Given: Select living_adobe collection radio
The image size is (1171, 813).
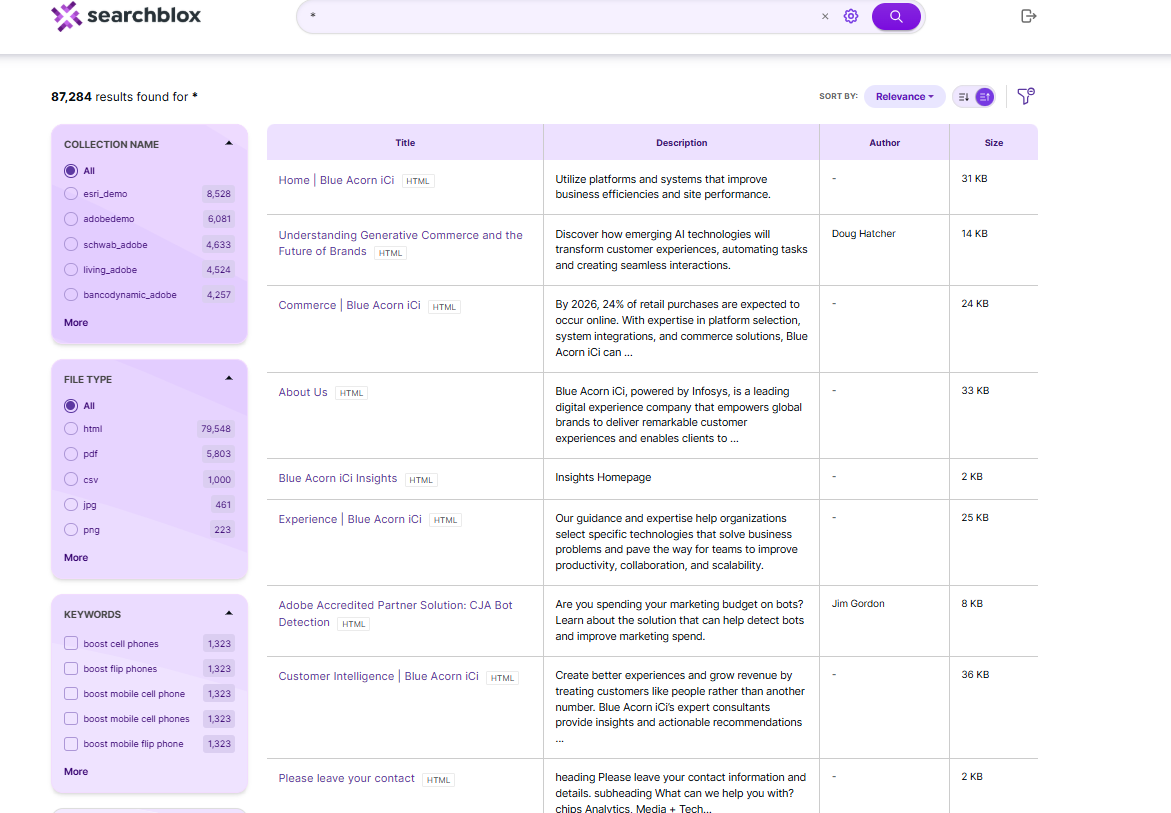Looking at the screenshot, I should tap(71, 270).
